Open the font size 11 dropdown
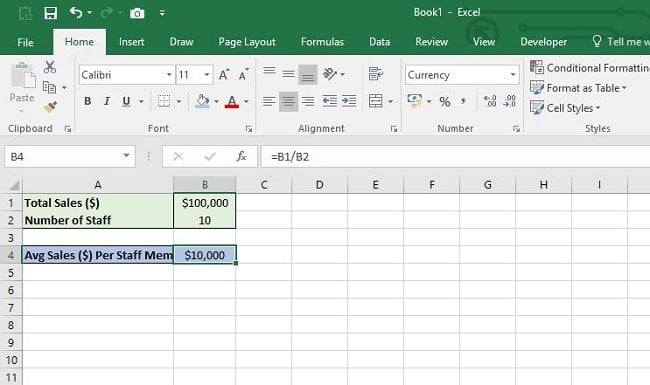650x385 pixels. (x=206, y=75)
